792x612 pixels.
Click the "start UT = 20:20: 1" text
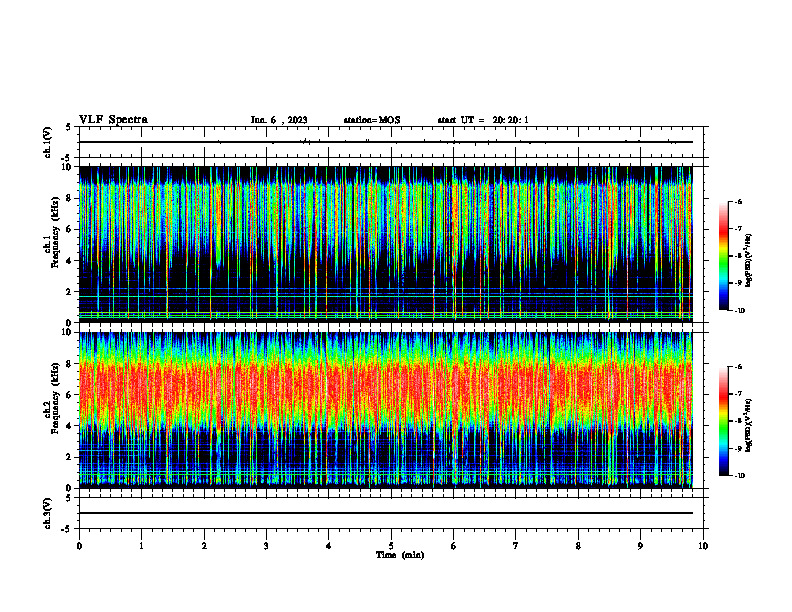point(483,120)
